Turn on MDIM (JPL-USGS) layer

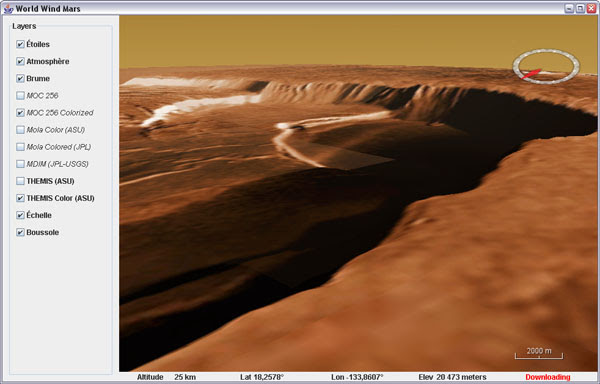coord(20,164)
